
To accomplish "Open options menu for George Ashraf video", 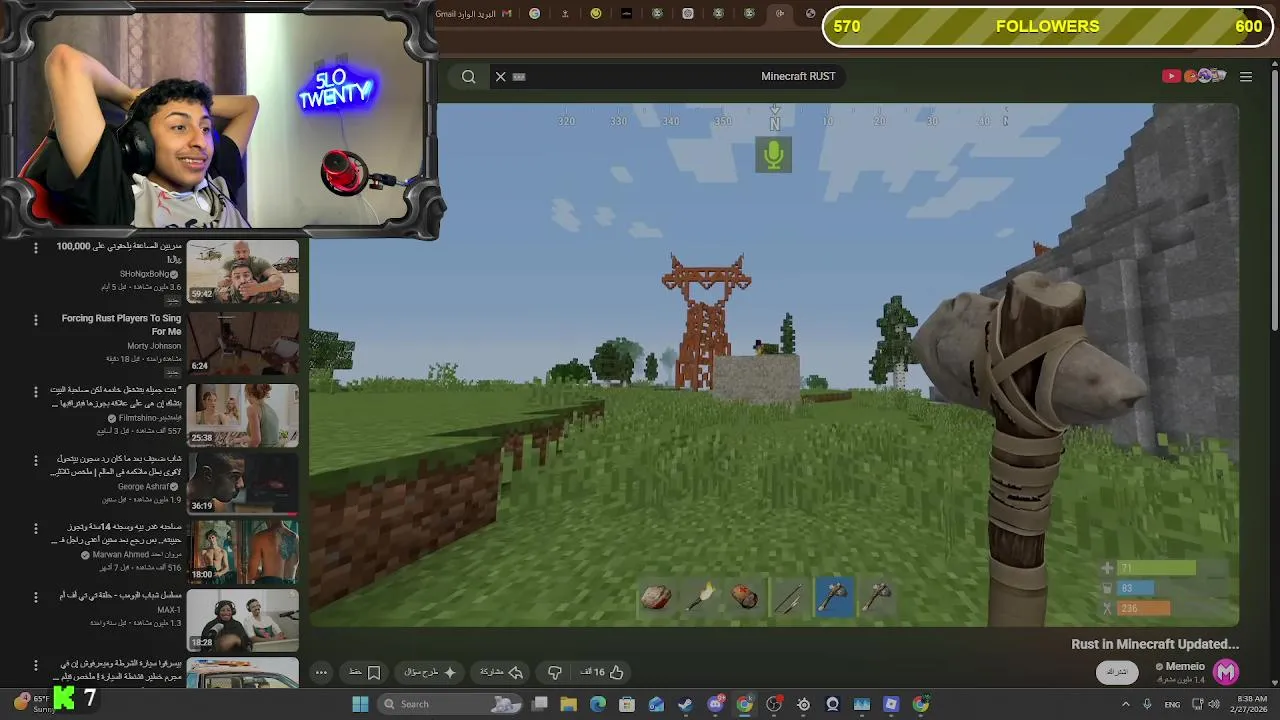I will 36,461.
